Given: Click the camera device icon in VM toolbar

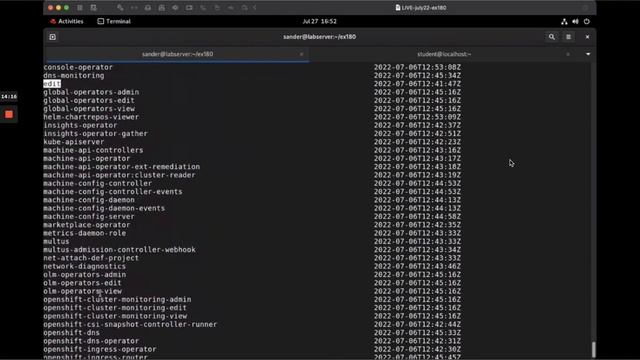Looking at the screenshot, I should [189, 8].
